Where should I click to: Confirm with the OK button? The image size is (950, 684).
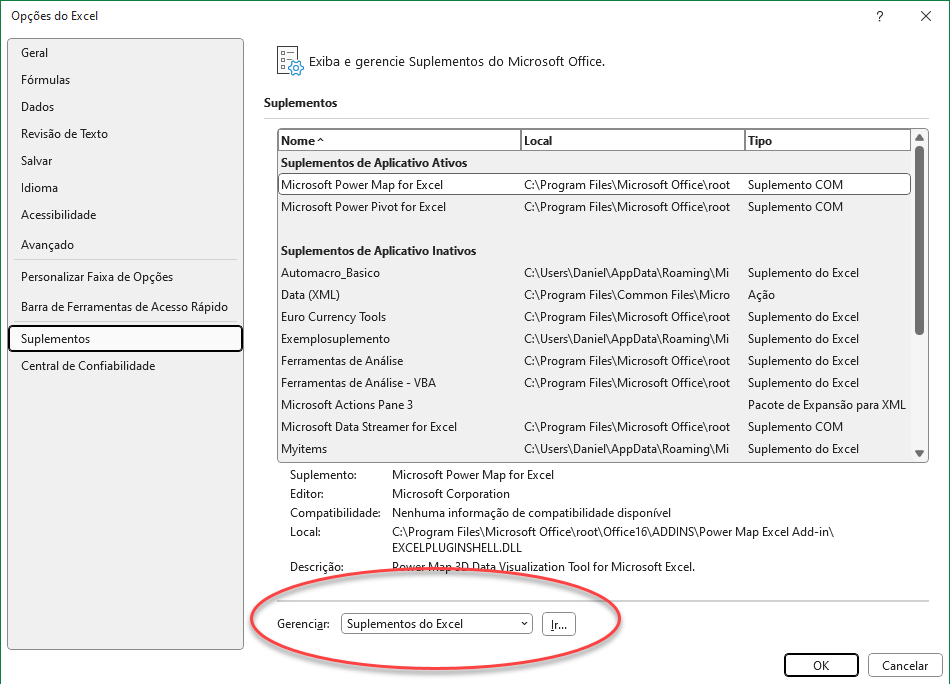click(x=821, y=665)
